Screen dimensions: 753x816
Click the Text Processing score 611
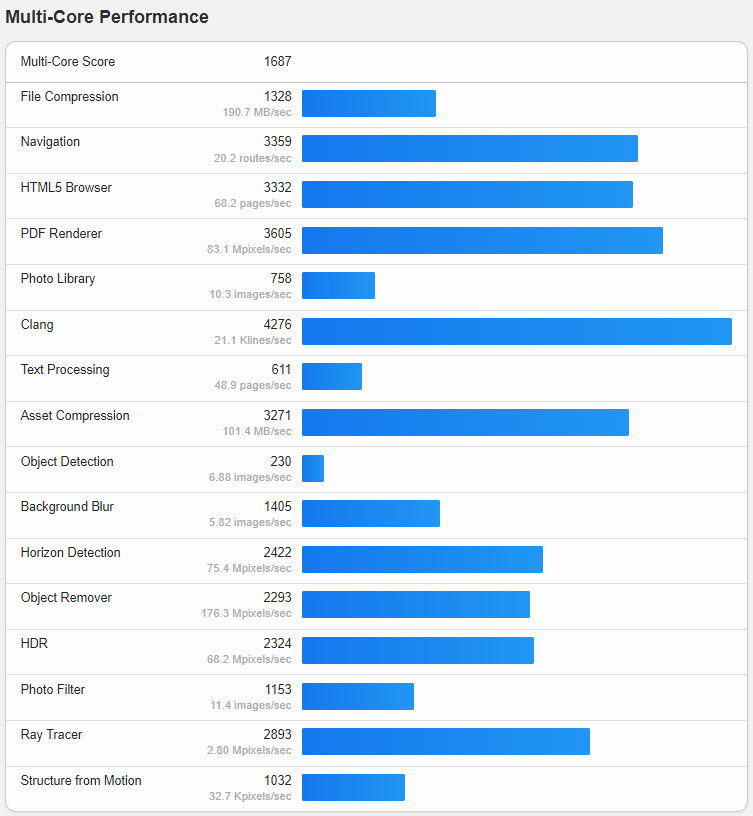tap(281, 369)
